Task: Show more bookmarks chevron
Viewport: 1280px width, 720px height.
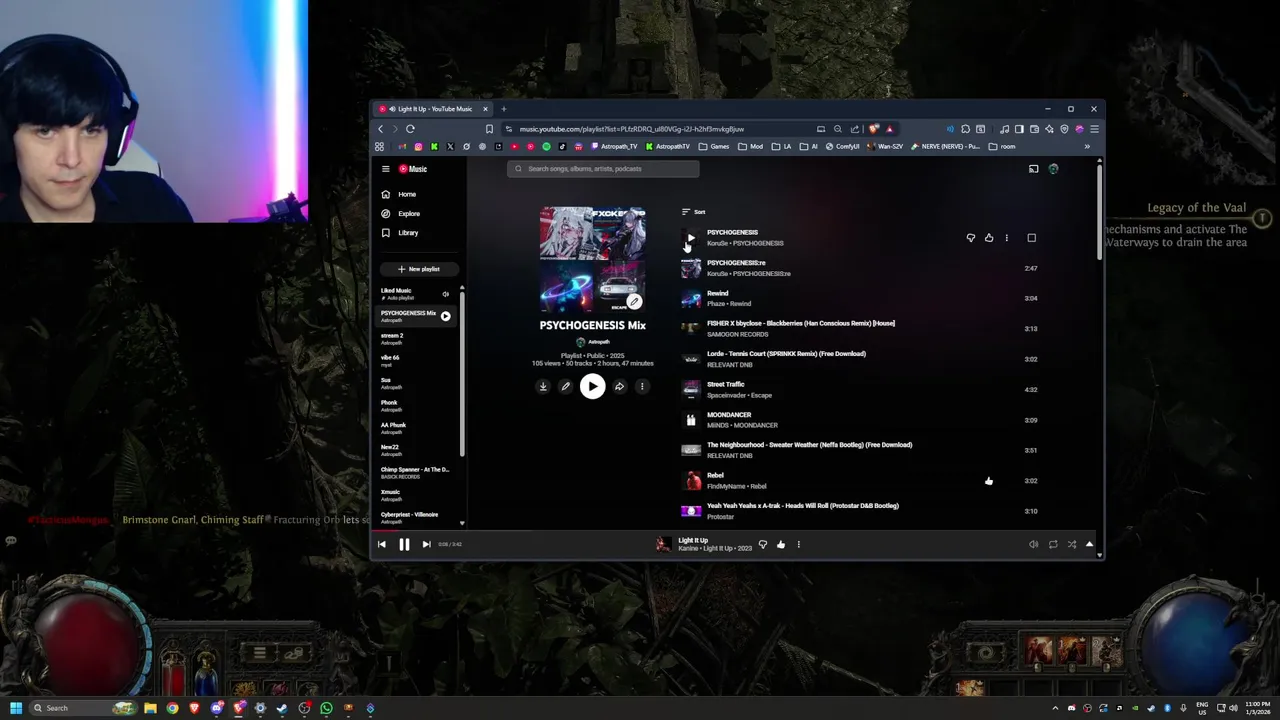Action: (x=1087, y=146)
